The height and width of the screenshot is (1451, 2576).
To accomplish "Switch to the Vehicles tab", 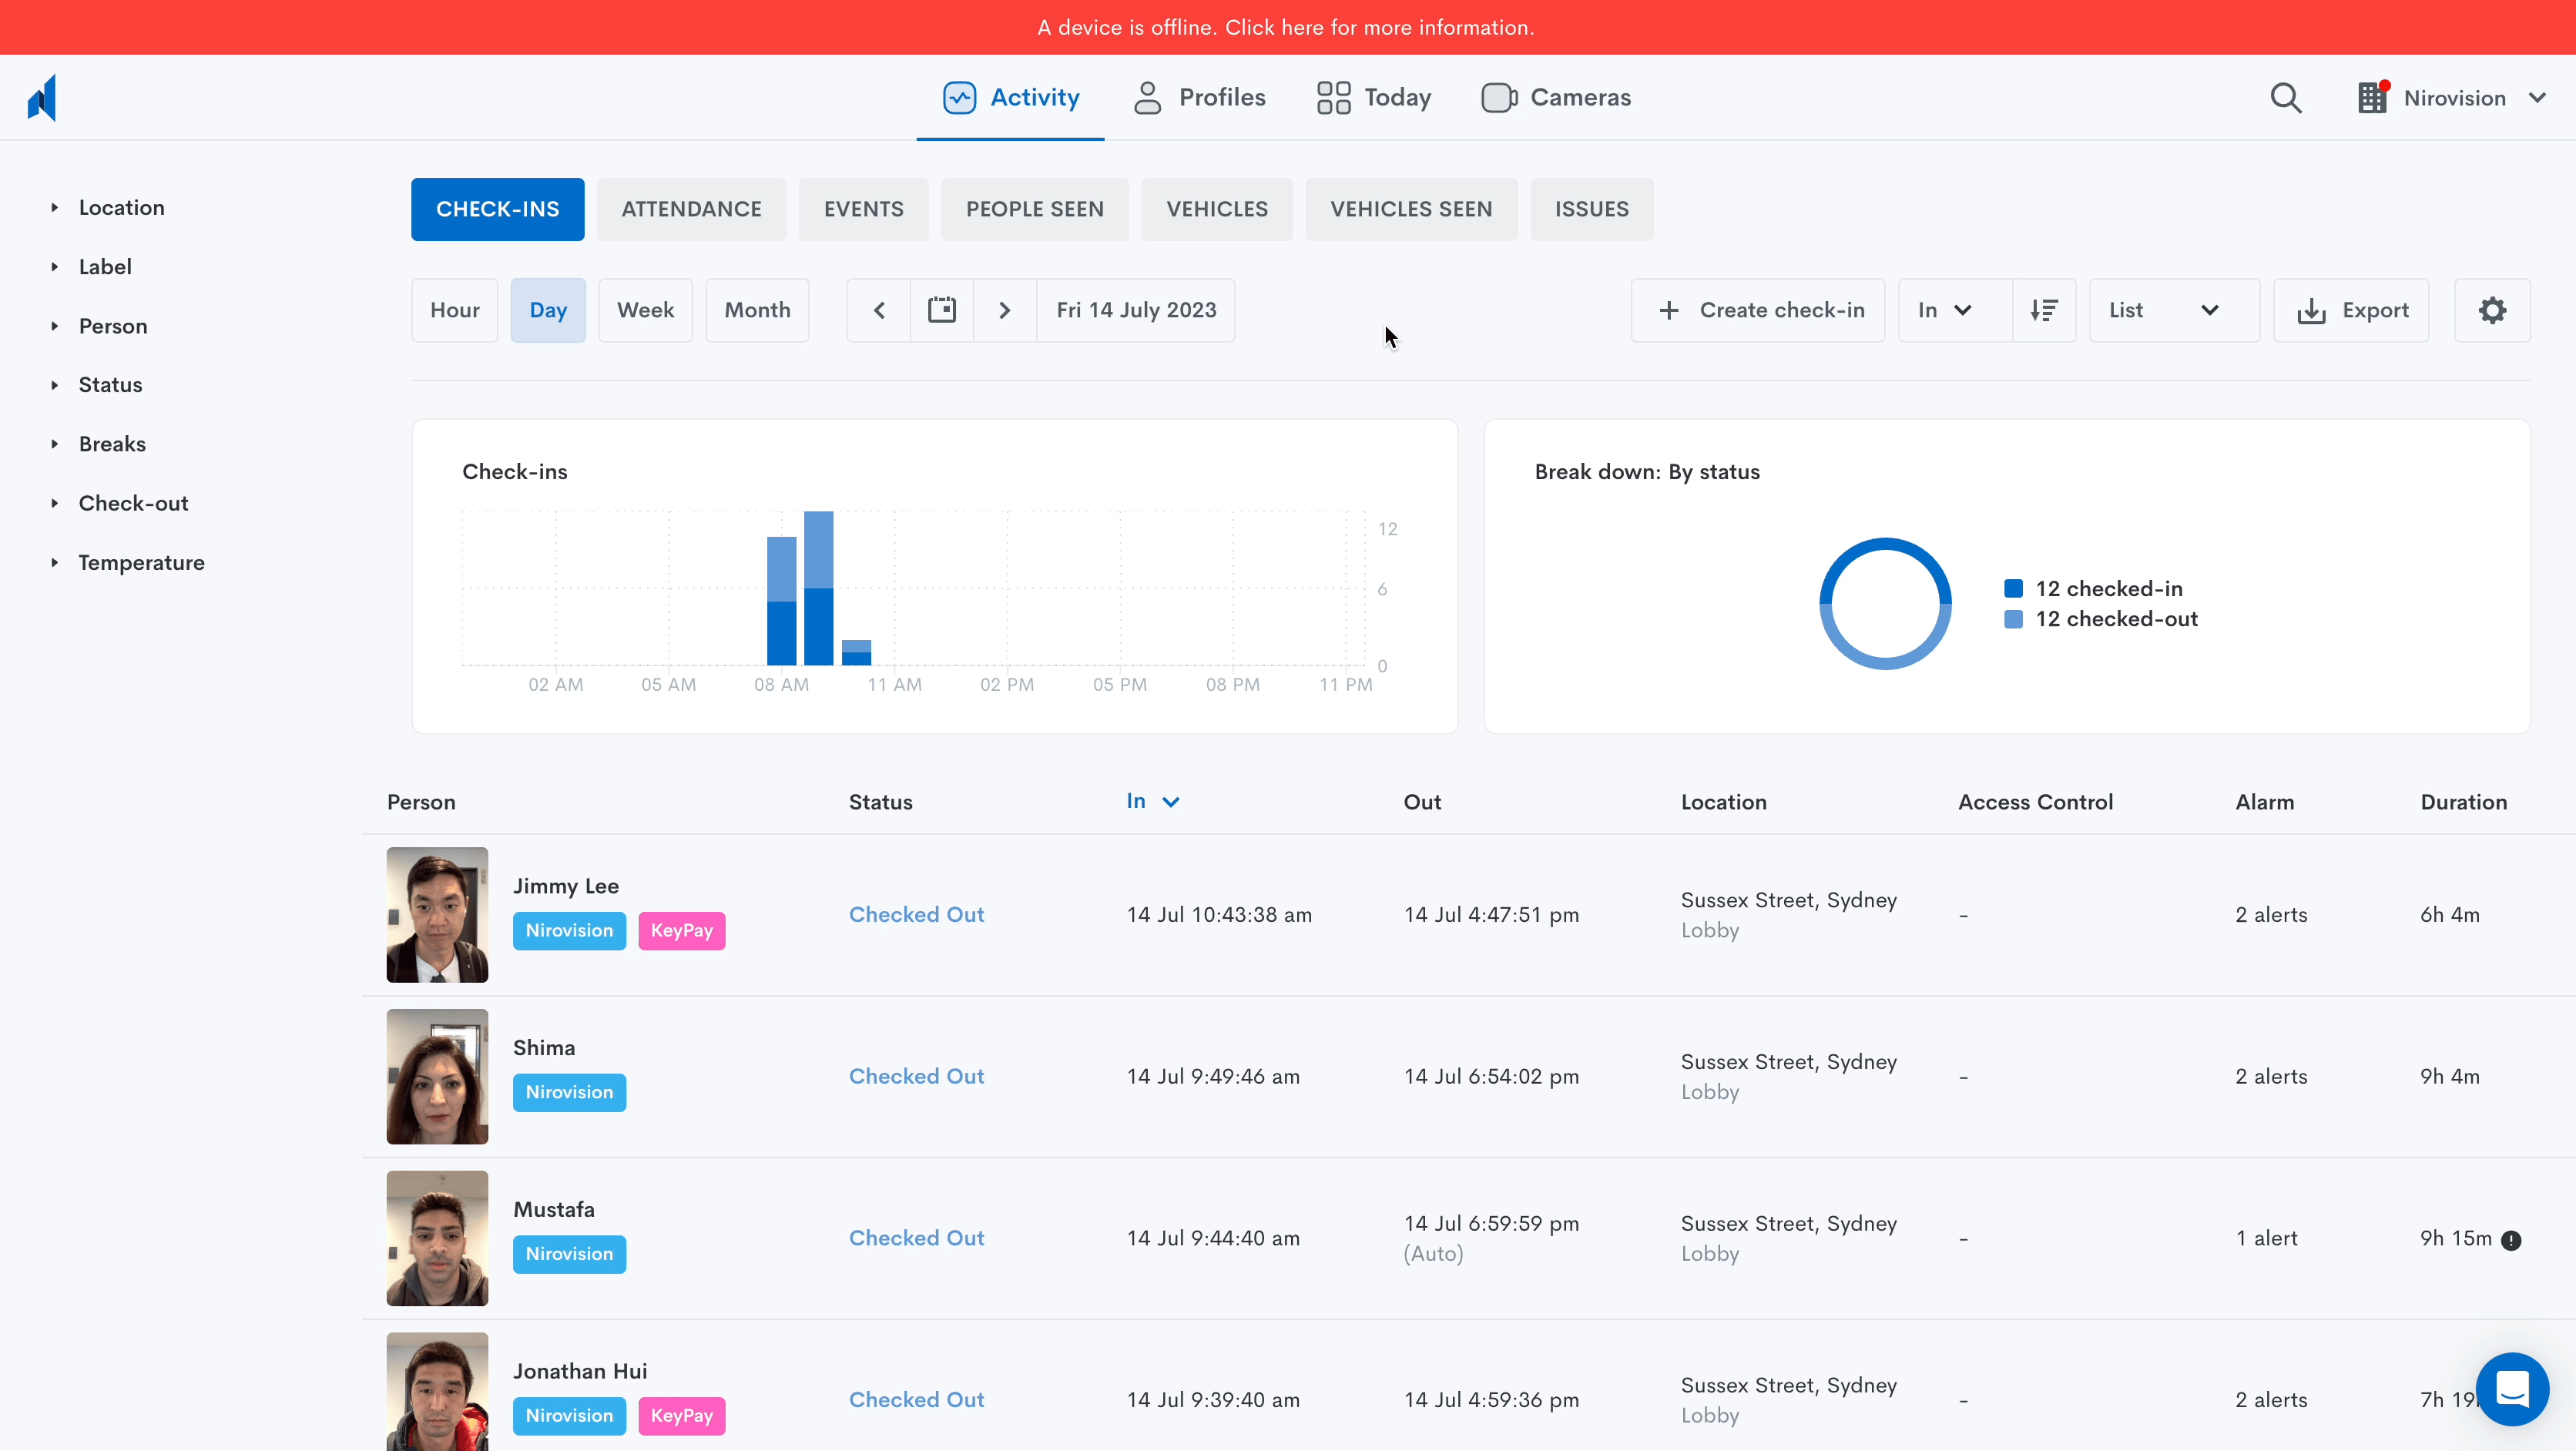I will point(1217,209).
